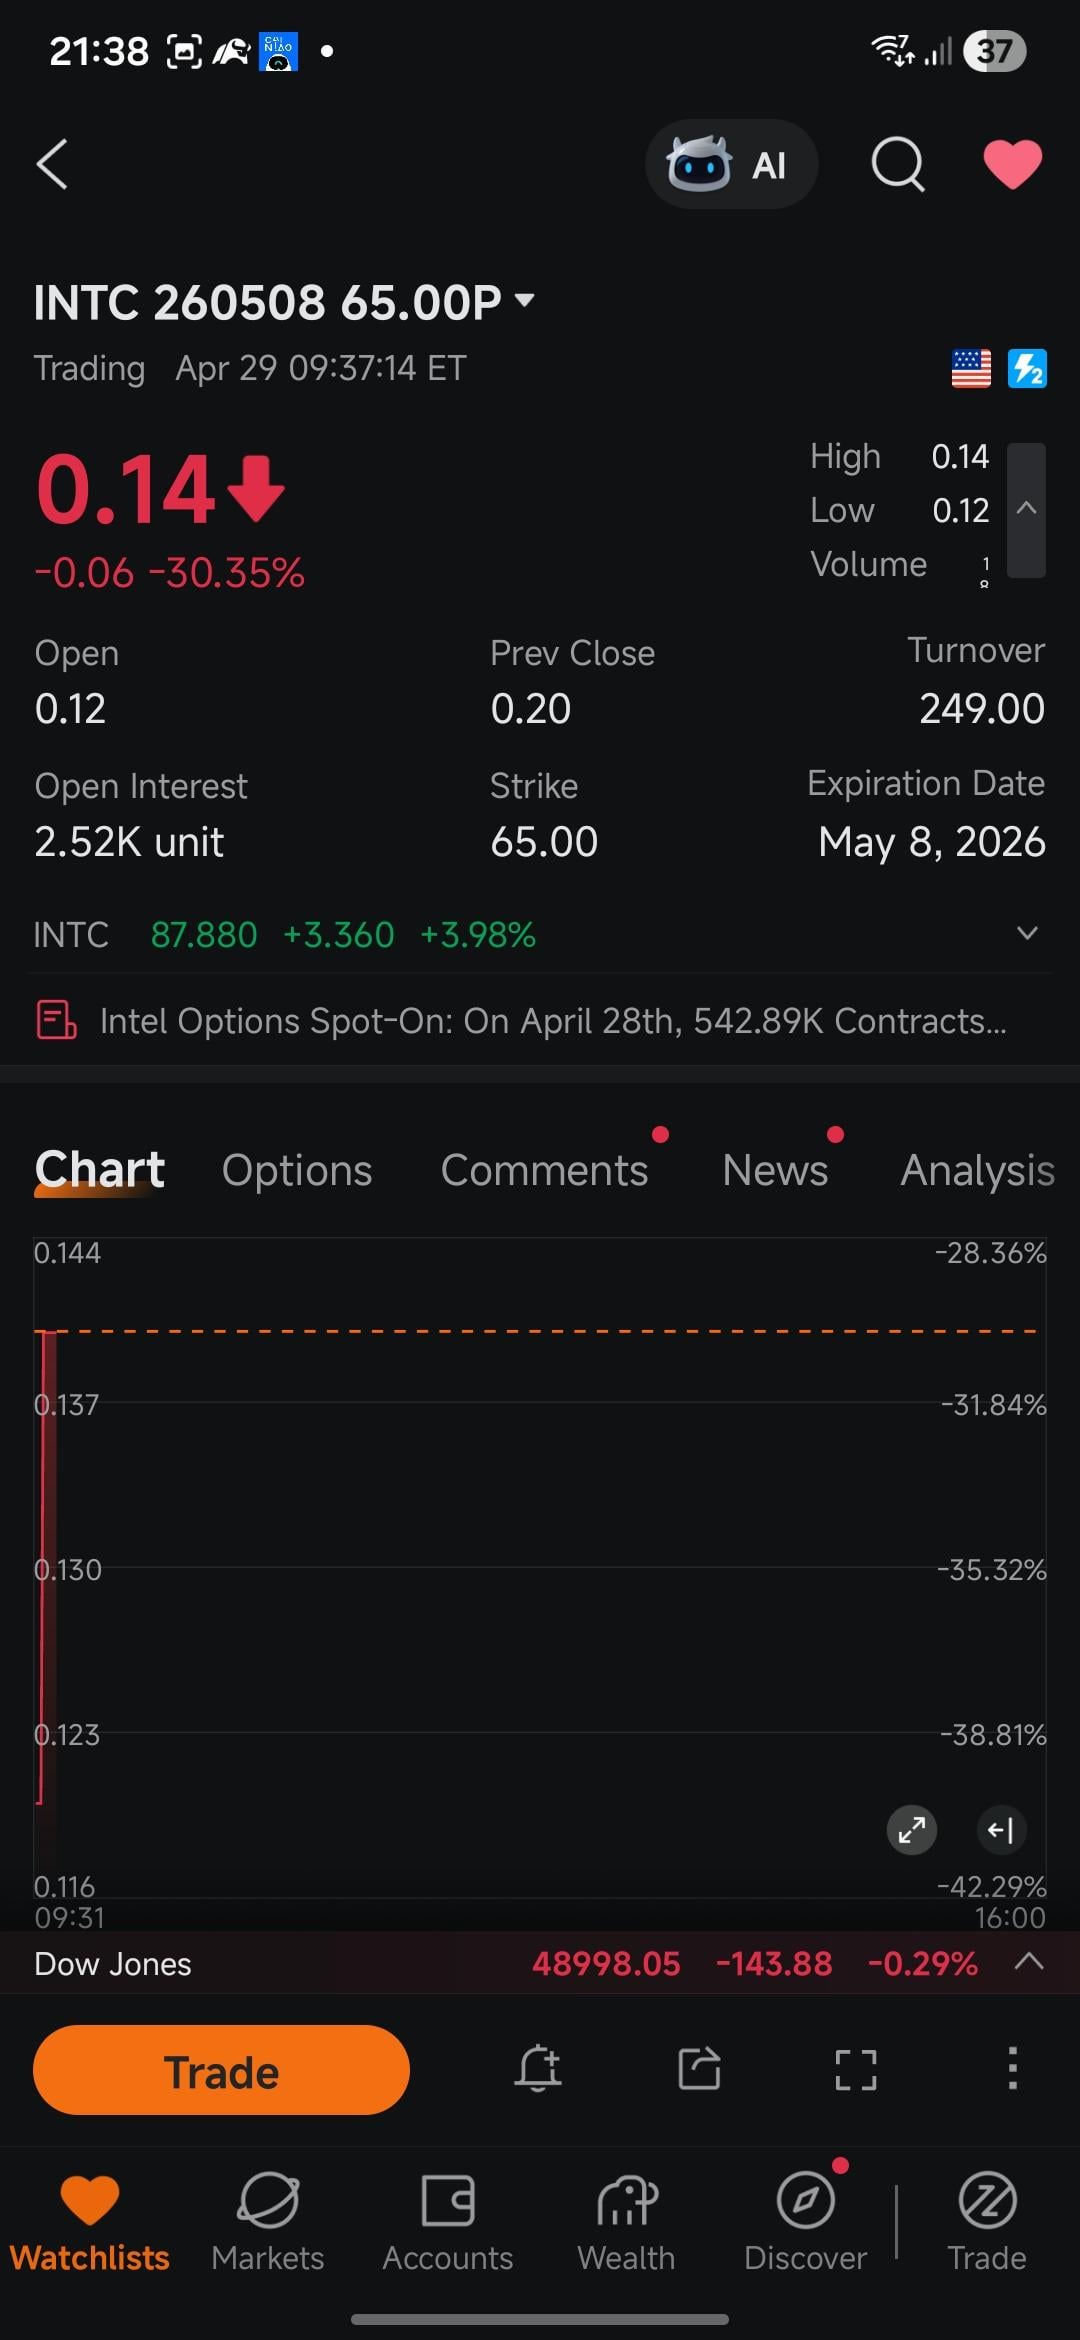1080x2340 pixels.
Task: Open the three-dot more options menu
Action: (x=1012, y=2068)
